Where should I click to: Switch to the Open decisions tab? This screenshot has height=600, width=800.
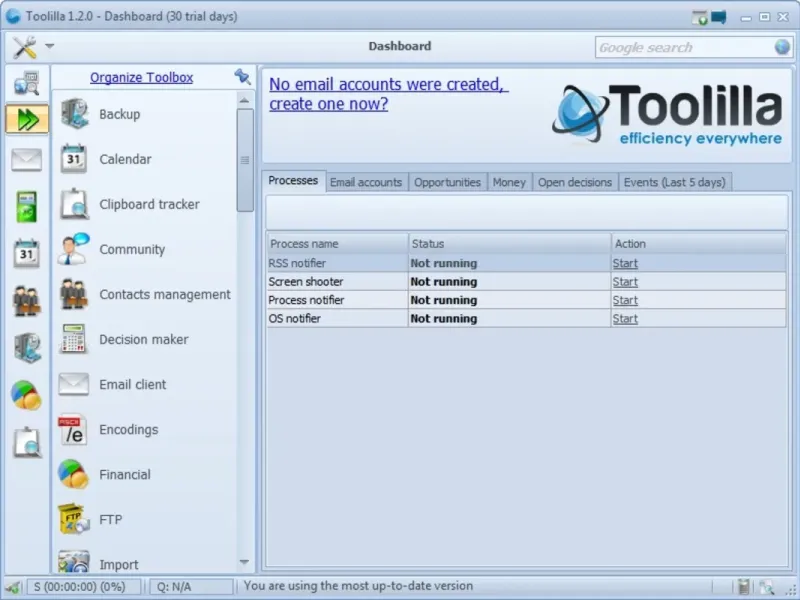coord(575,182)
